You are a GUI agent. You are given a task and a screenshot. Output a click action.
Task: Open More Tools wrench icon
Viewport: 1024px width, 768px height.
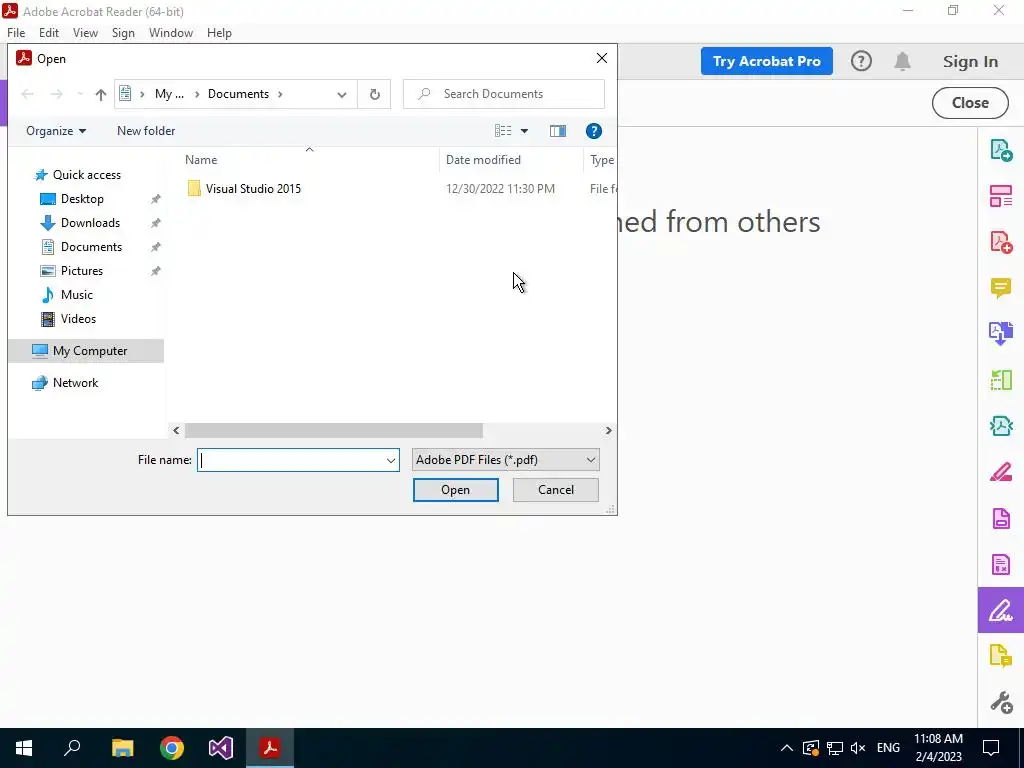[x=1000, y=702]
